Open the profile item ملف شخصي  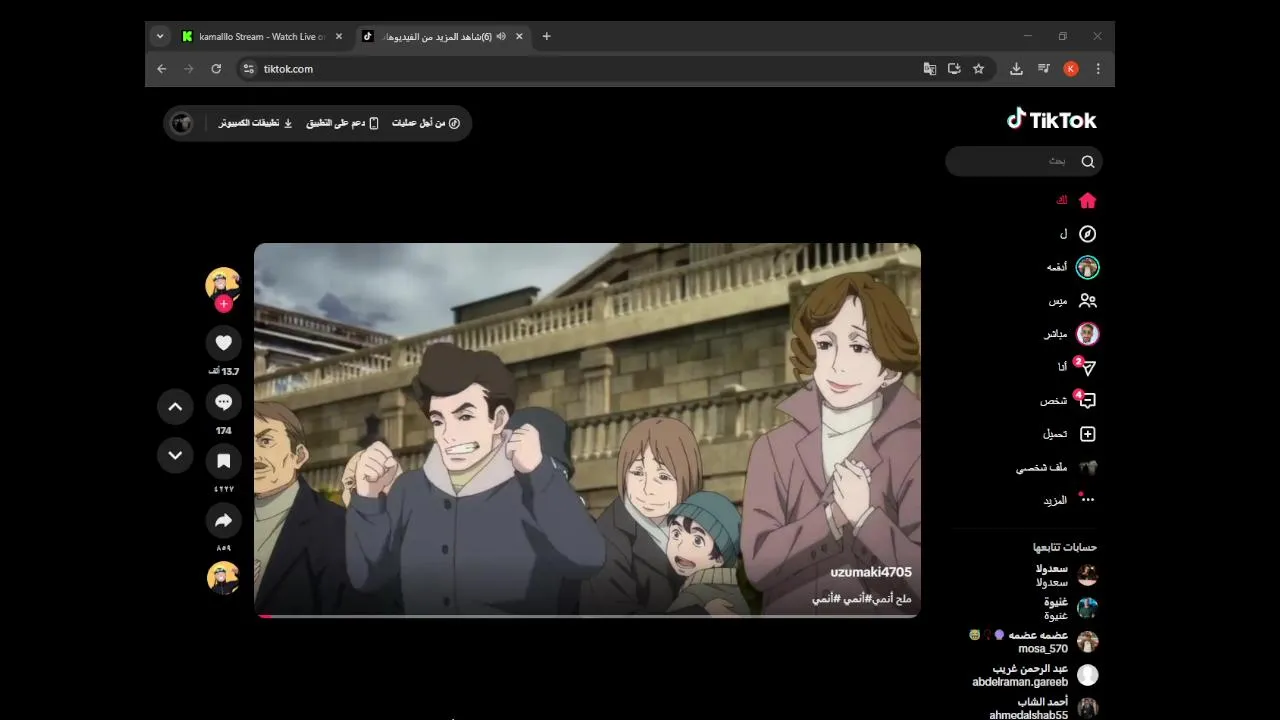[1058, 467]
